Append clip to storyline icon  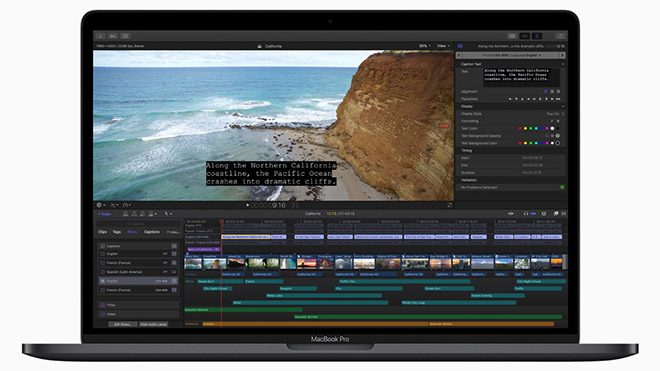pos(142,214)
